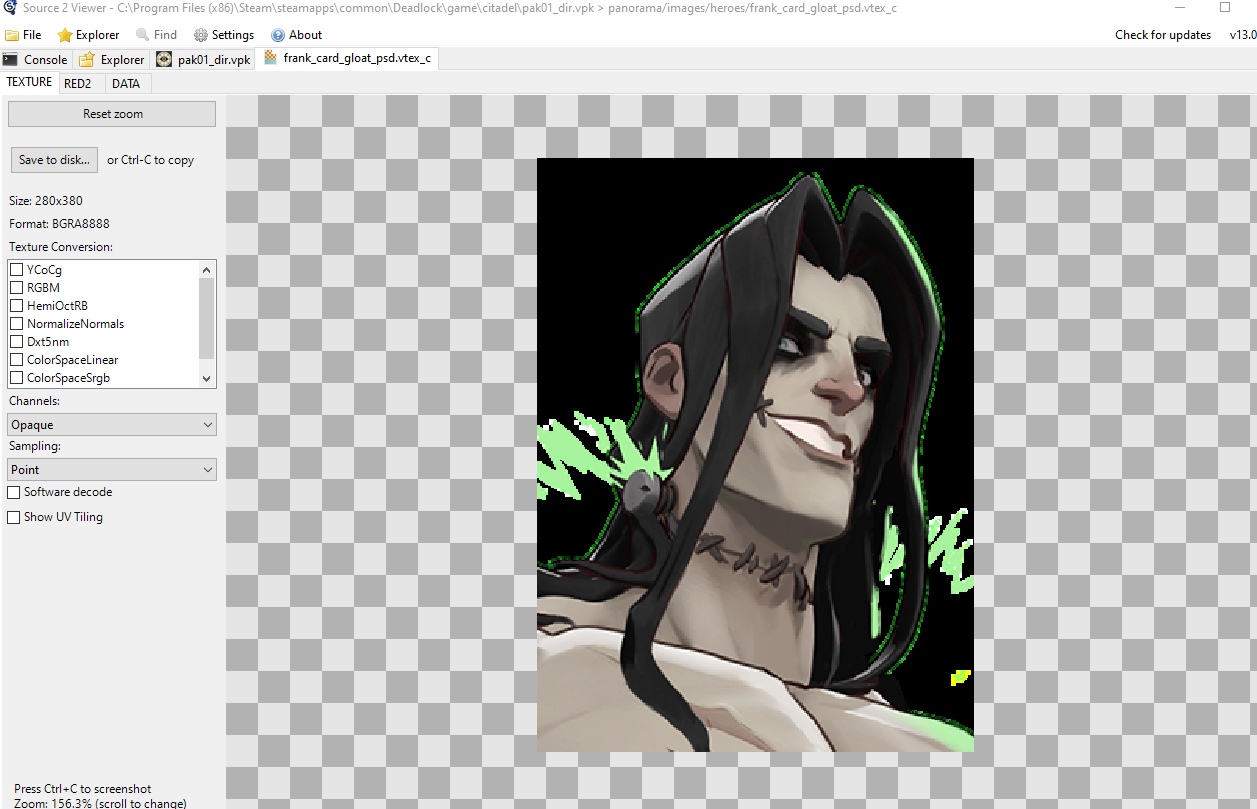
Task: Click the Texture Conversion list scrollbar thumb
Action: tap(207, 318)
